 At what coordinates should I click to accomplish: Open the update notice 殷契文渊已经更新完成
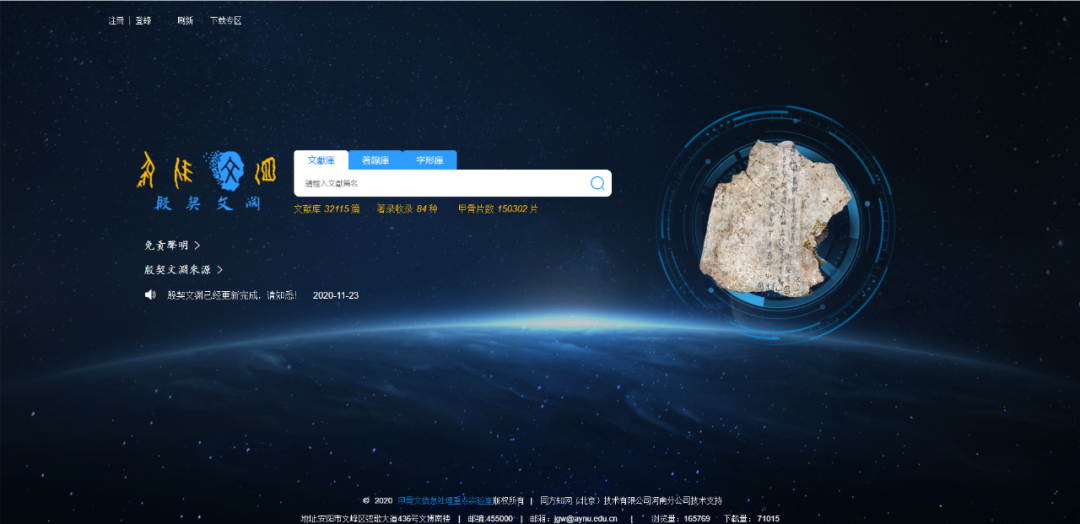click(232, 295)
